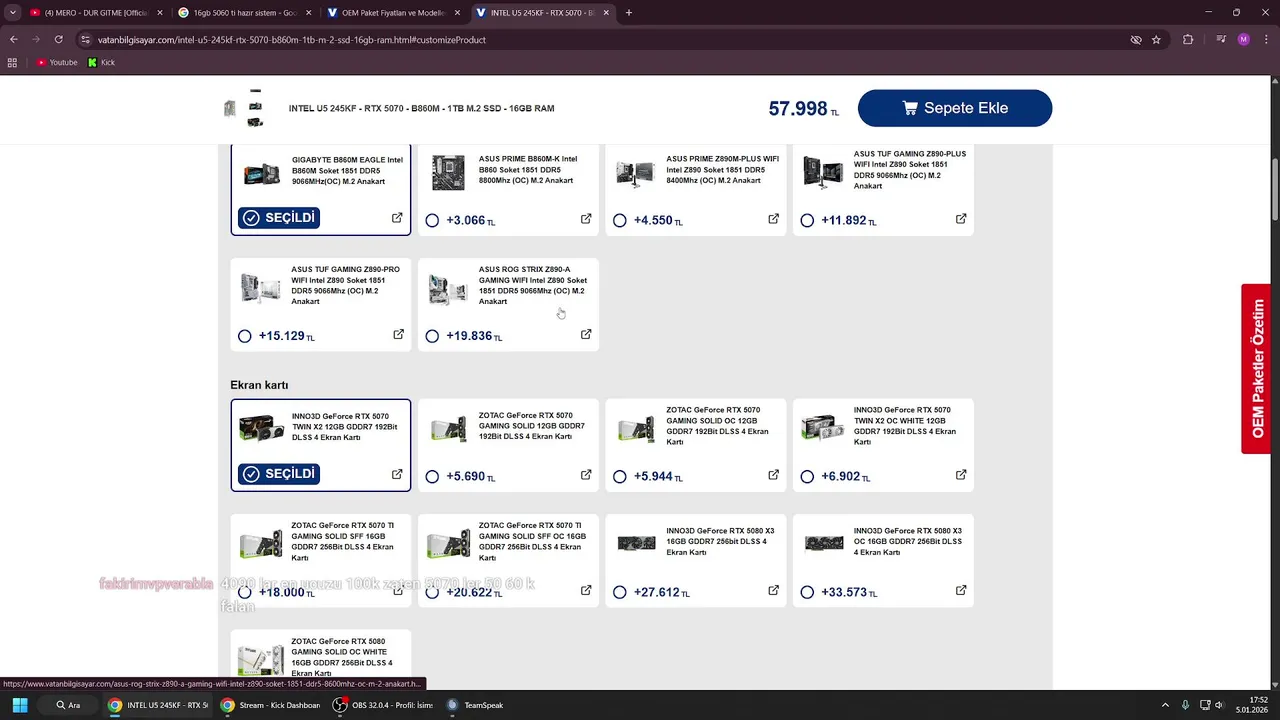Open external link for GIGABYTE B860M EAGLE motherboard

[x=397, y=218]
